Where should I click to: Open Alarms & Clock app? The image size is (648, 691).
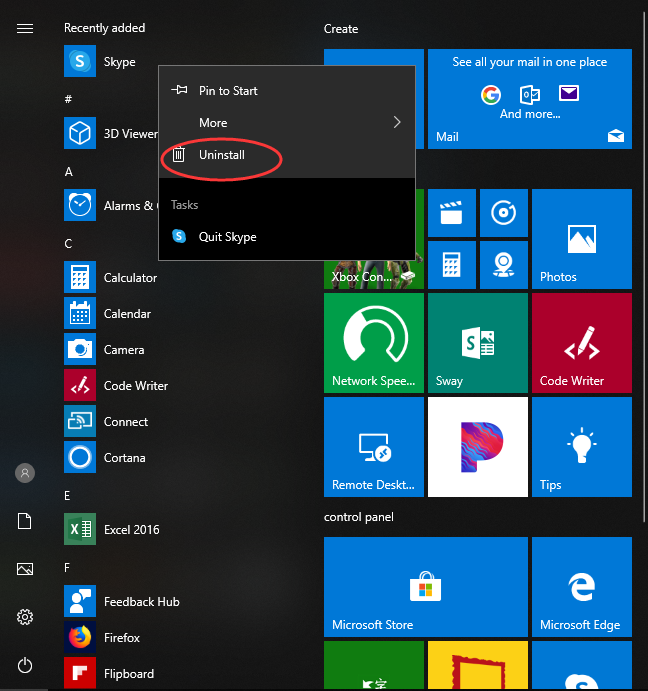[111, 205]
